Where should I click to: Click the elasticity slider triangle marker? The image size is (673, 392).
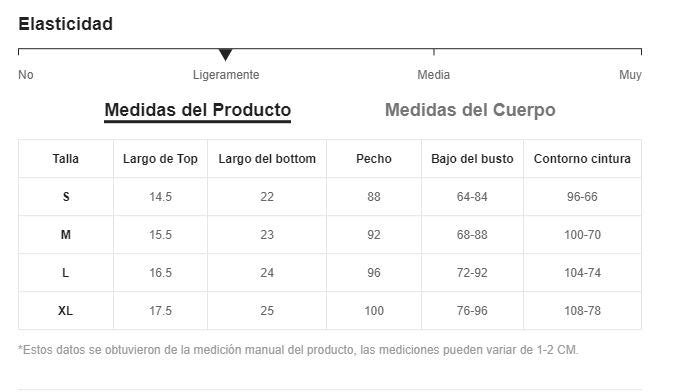225,55
